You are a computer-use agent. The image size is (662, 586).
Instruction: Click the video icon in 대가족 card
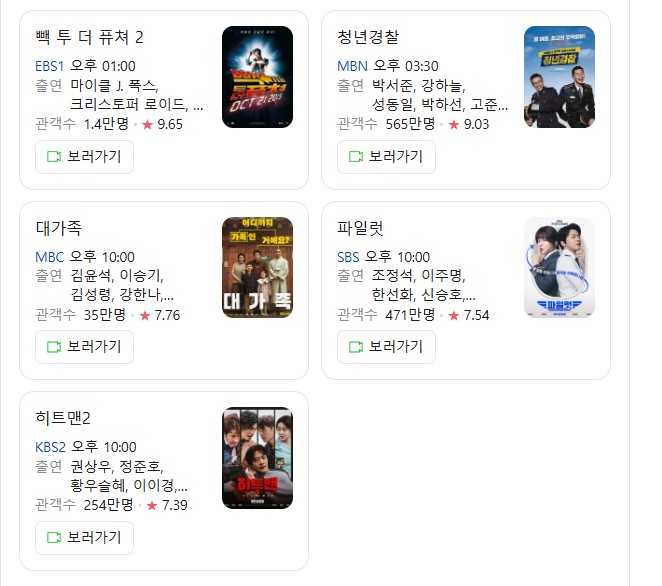(x=54, y=347)
